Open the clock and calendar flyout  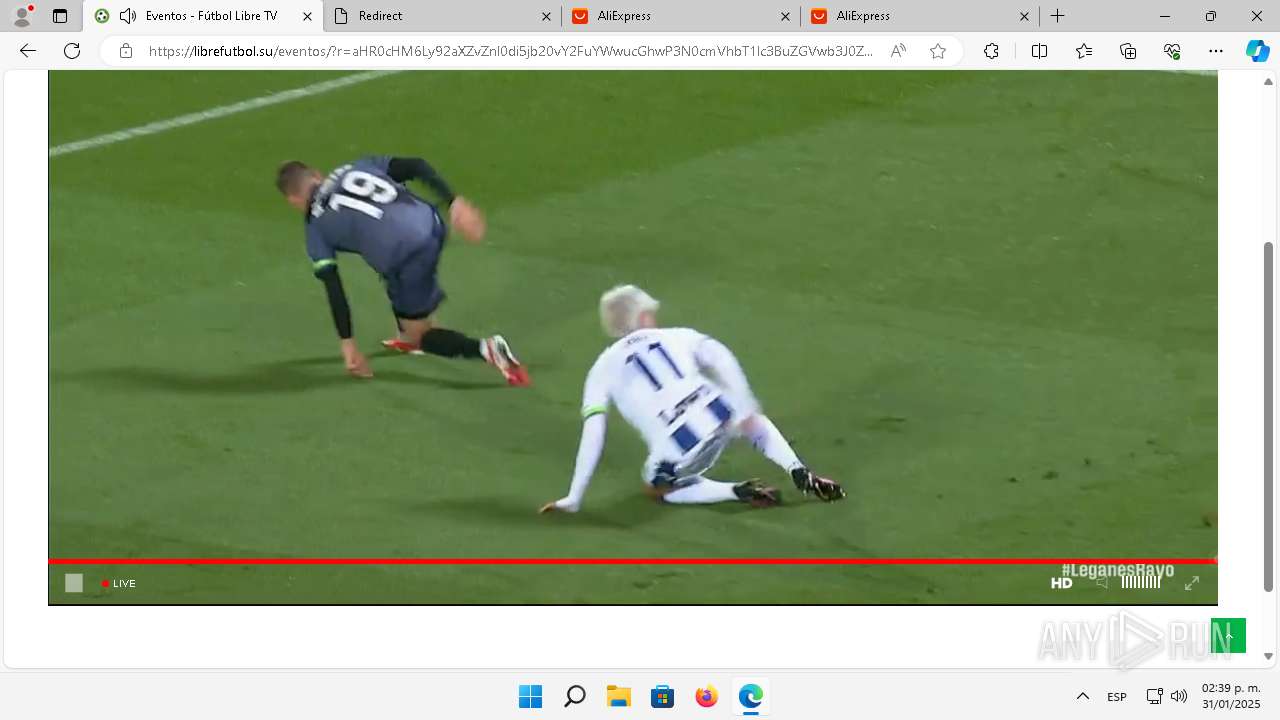tap(1231, 696)
